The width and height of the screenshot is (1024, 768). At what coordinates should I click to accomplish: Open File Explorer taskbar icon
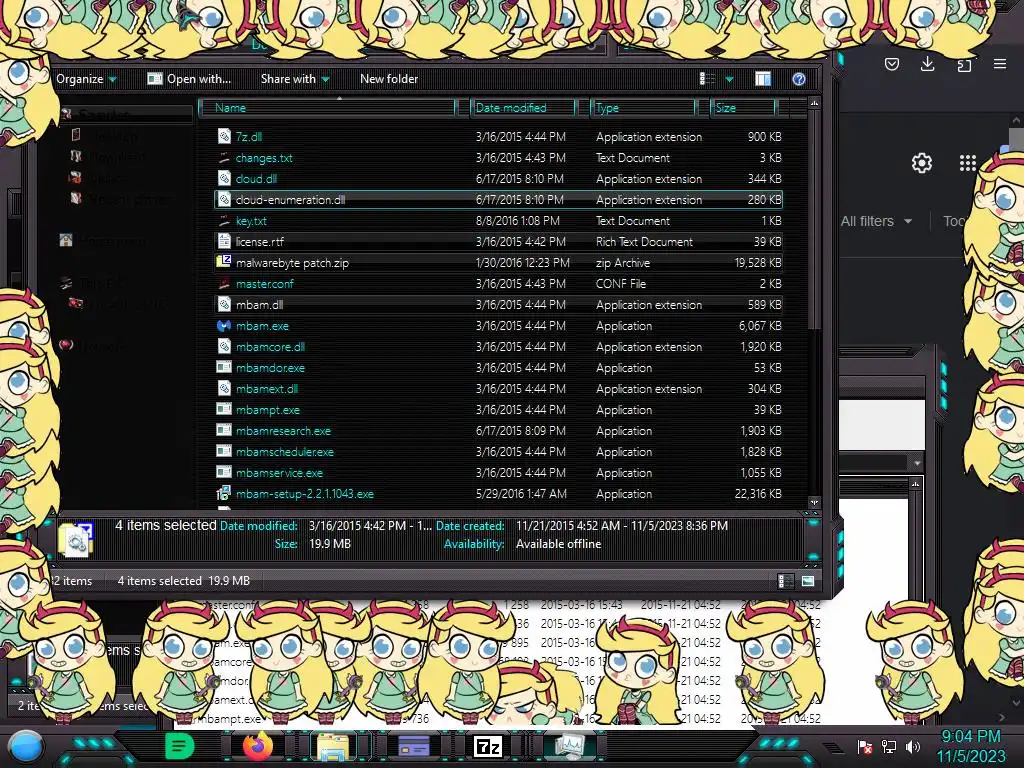(333, 746)
